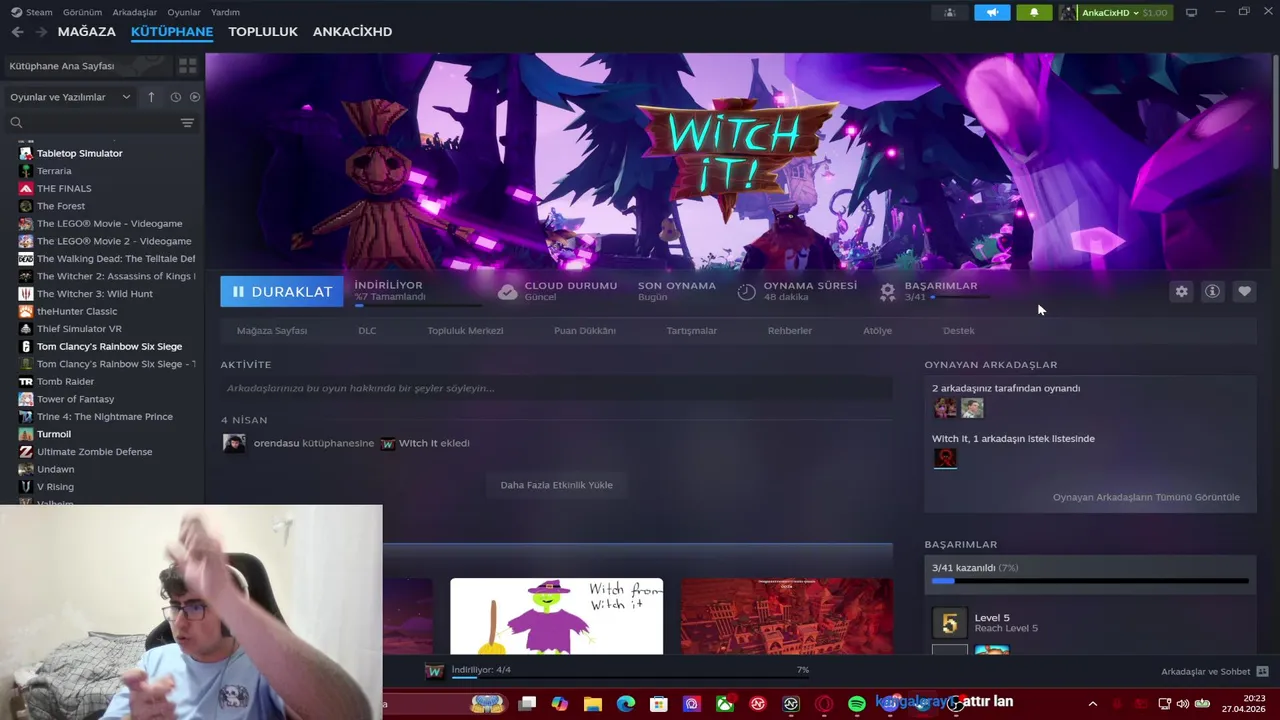Switch to the TOPLULUK tab
The image size is (1280, 720).
coord(263,32)
